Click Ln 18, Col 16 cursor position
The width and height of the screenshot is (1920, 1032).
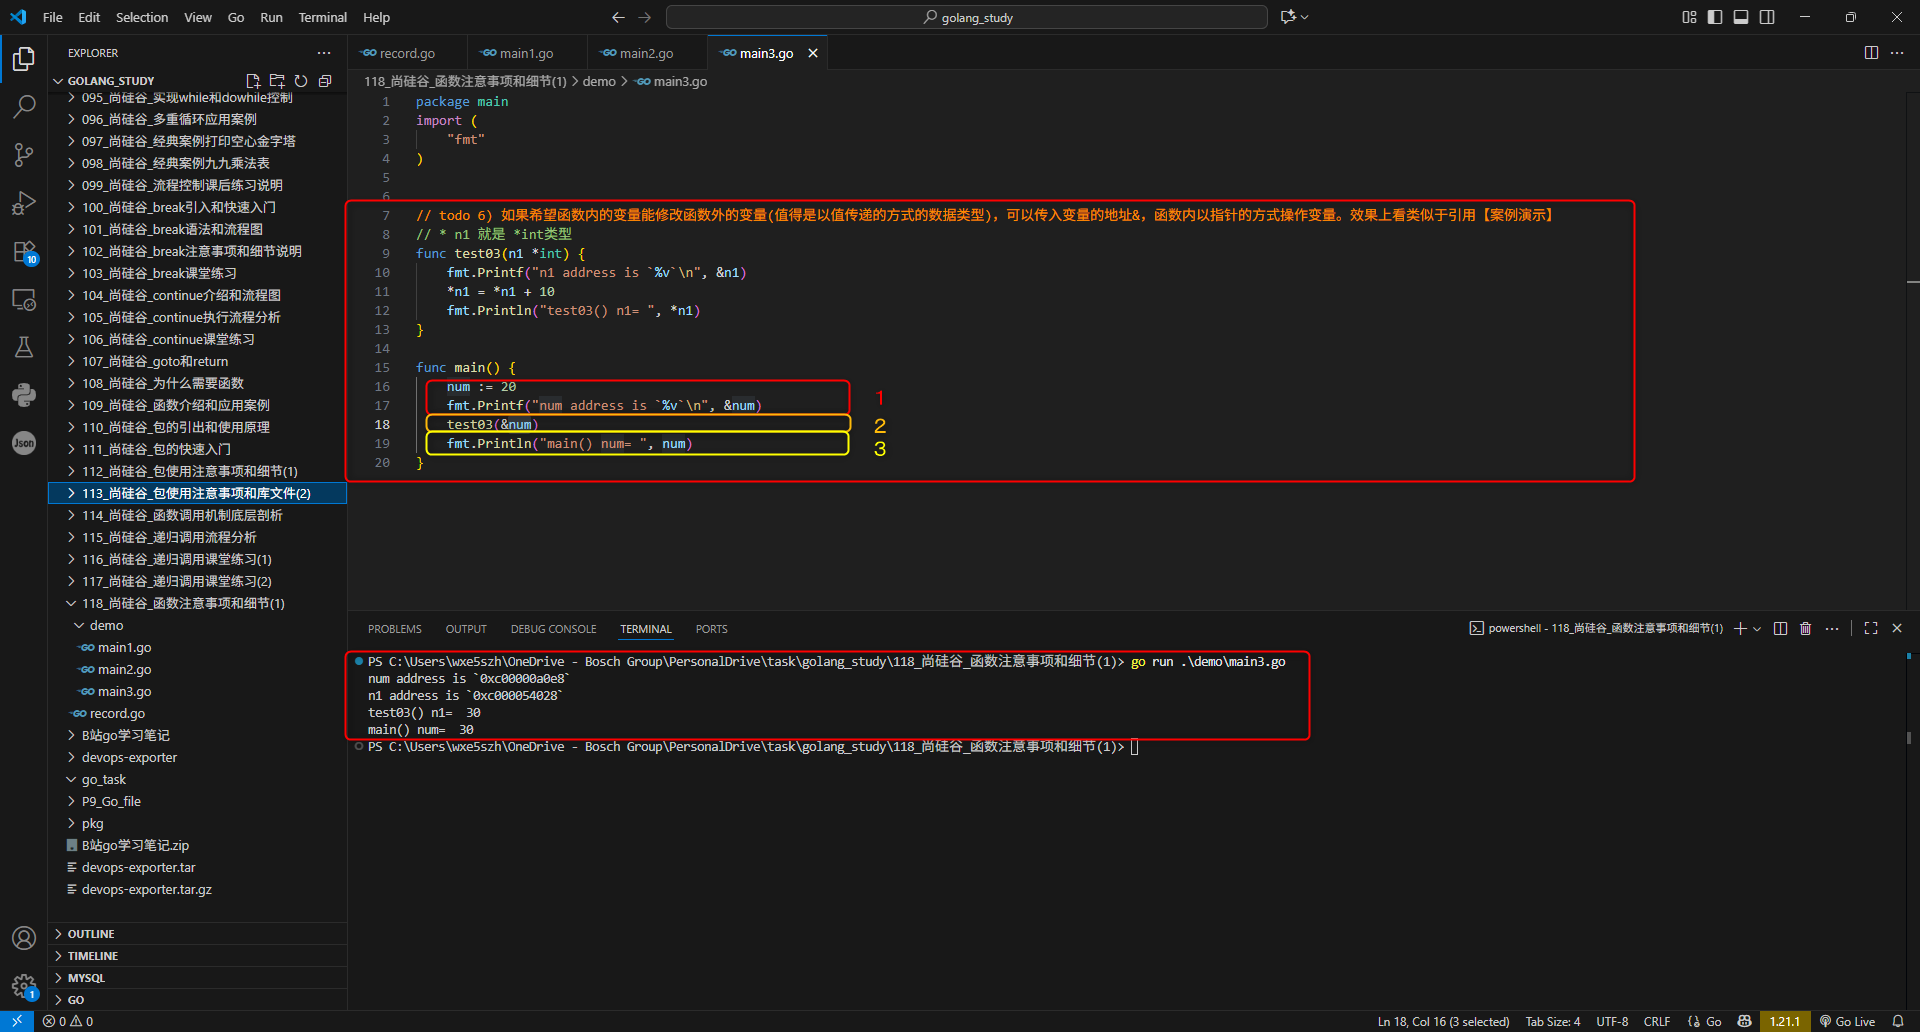(1443, 1022)
